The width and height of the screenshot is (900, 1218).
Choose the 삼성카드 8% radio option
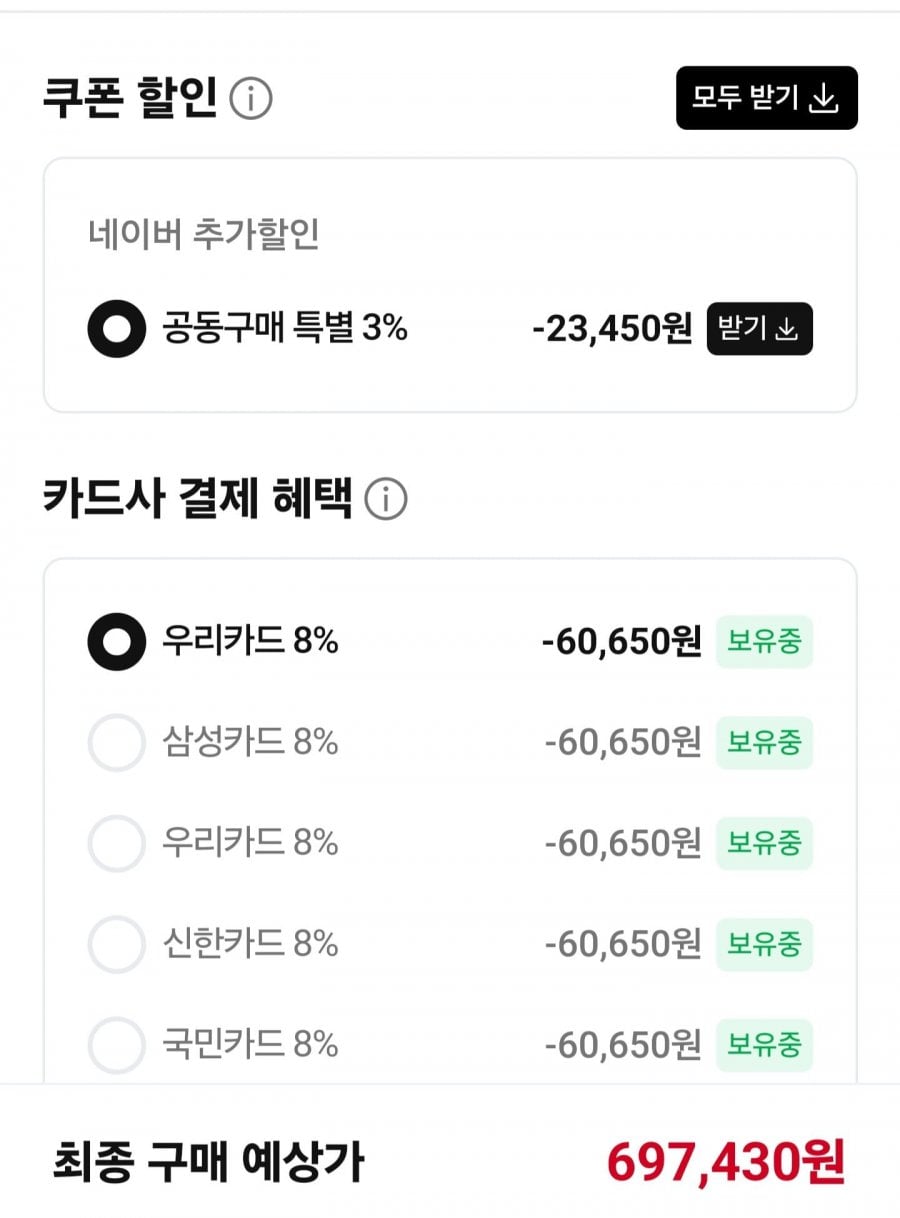117,743
